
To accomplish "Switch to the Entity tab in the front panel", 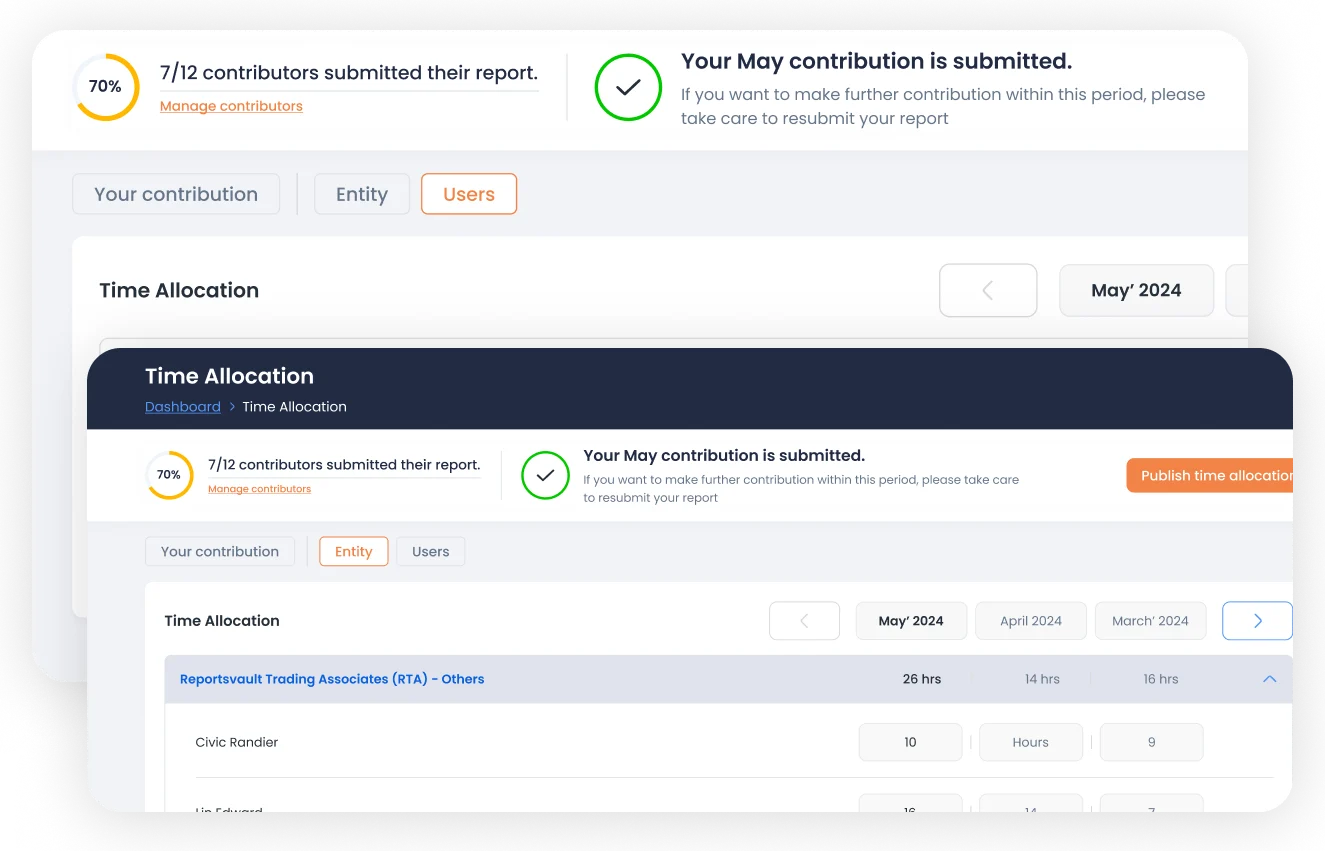I will pos(353,552).
